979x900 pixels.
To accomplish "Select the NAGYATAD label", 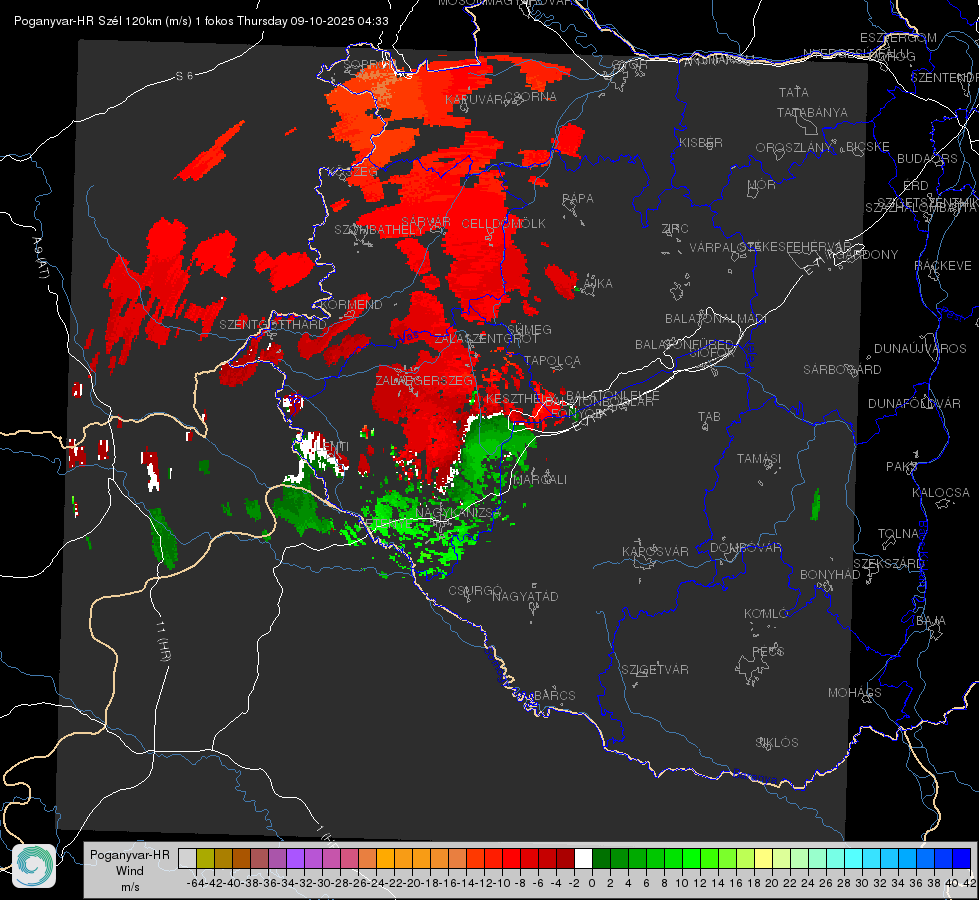I will click(525, 597).
